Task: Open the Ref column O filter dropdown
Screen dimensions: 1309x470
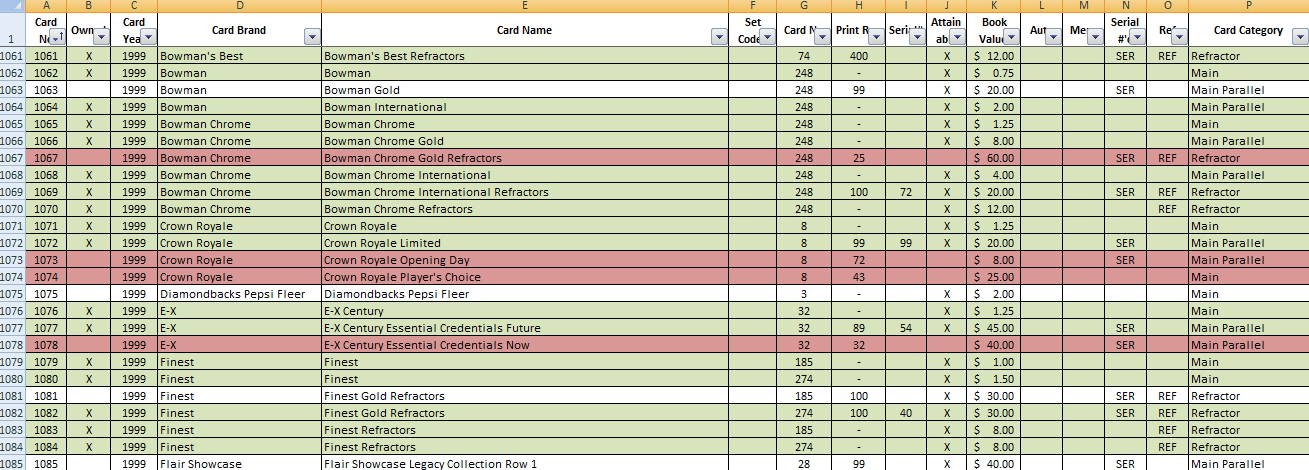Action: (x=1177, y=37)
